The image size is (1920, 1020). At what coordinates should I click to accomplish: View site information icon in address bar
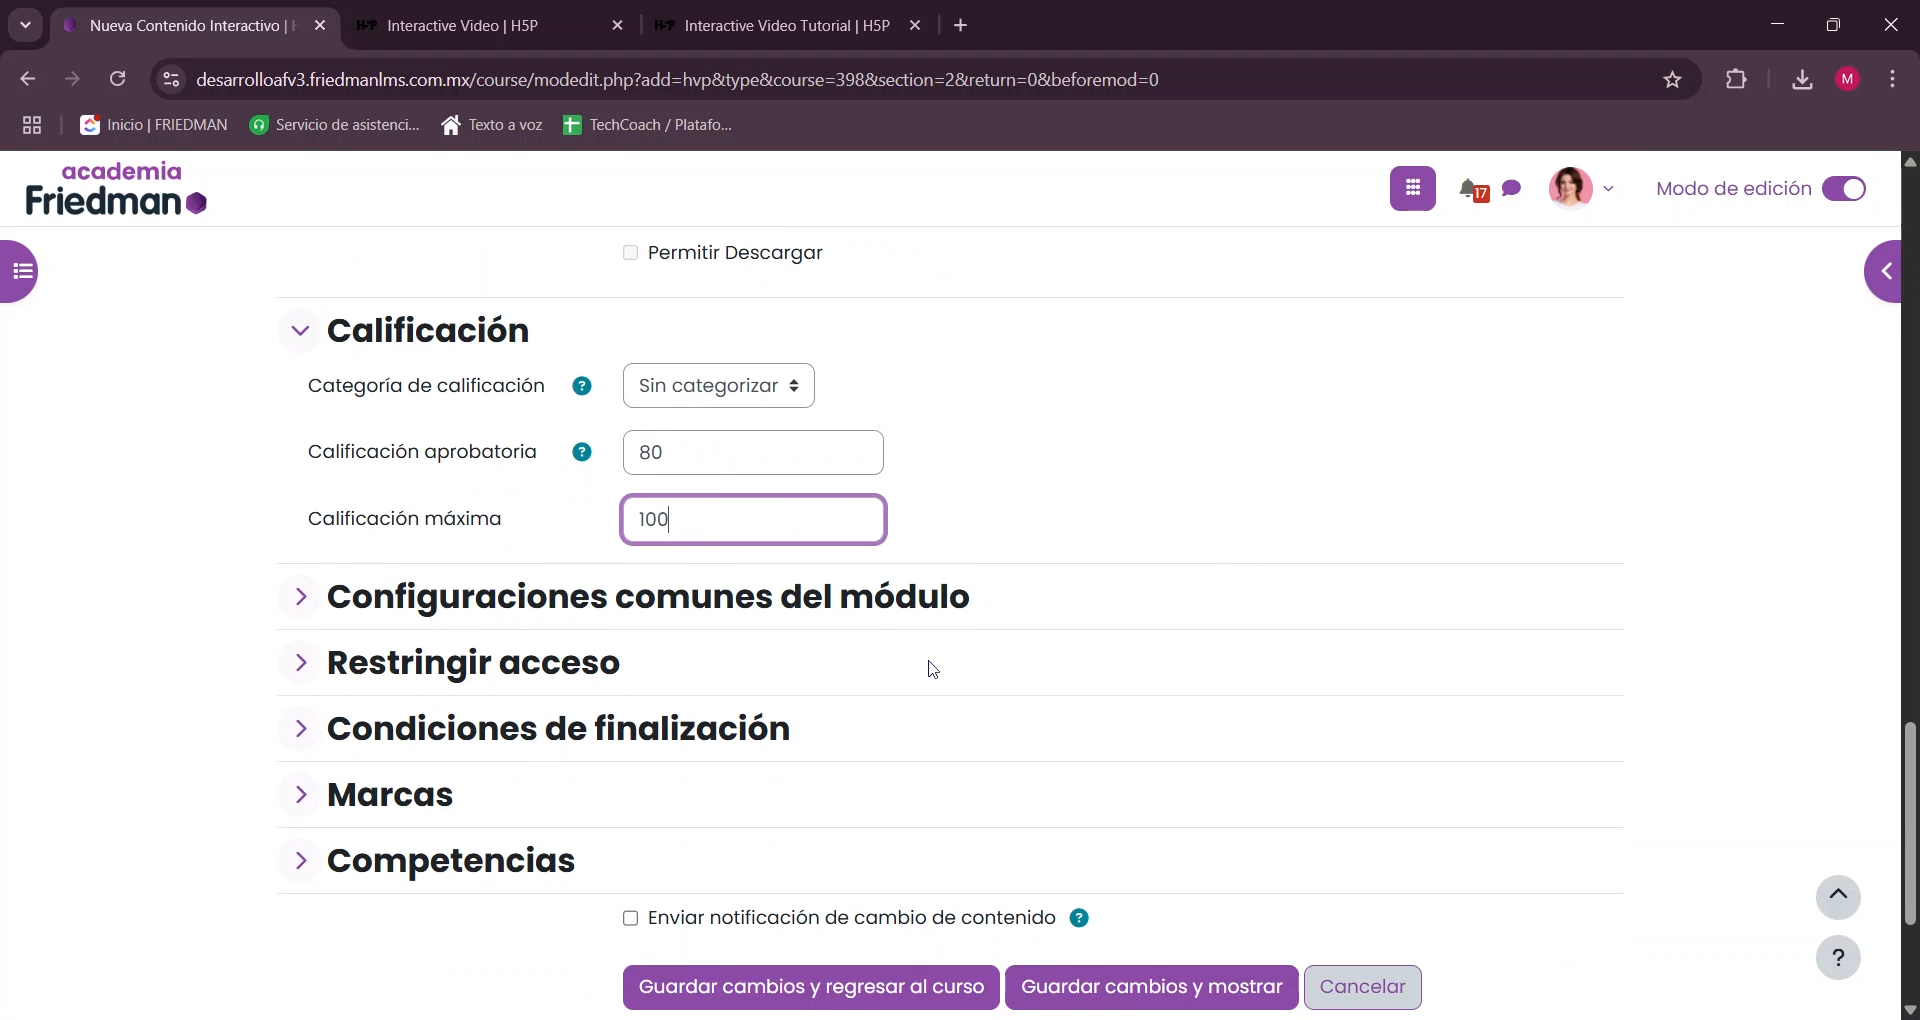pos(171,80)
